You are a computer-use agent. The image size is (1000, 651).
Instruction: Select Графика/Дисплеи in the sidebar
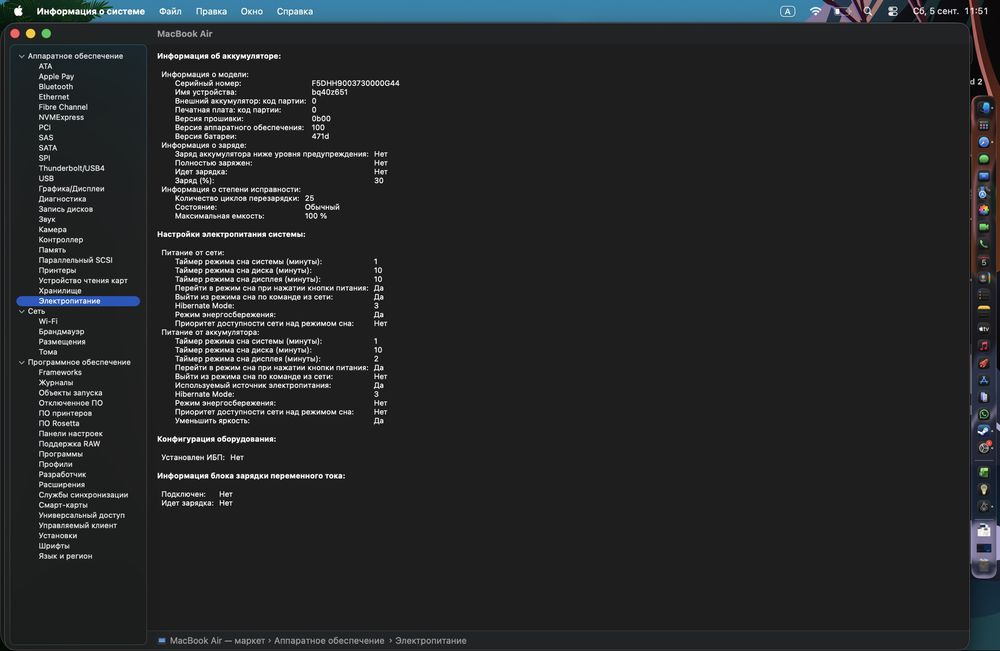71,189
